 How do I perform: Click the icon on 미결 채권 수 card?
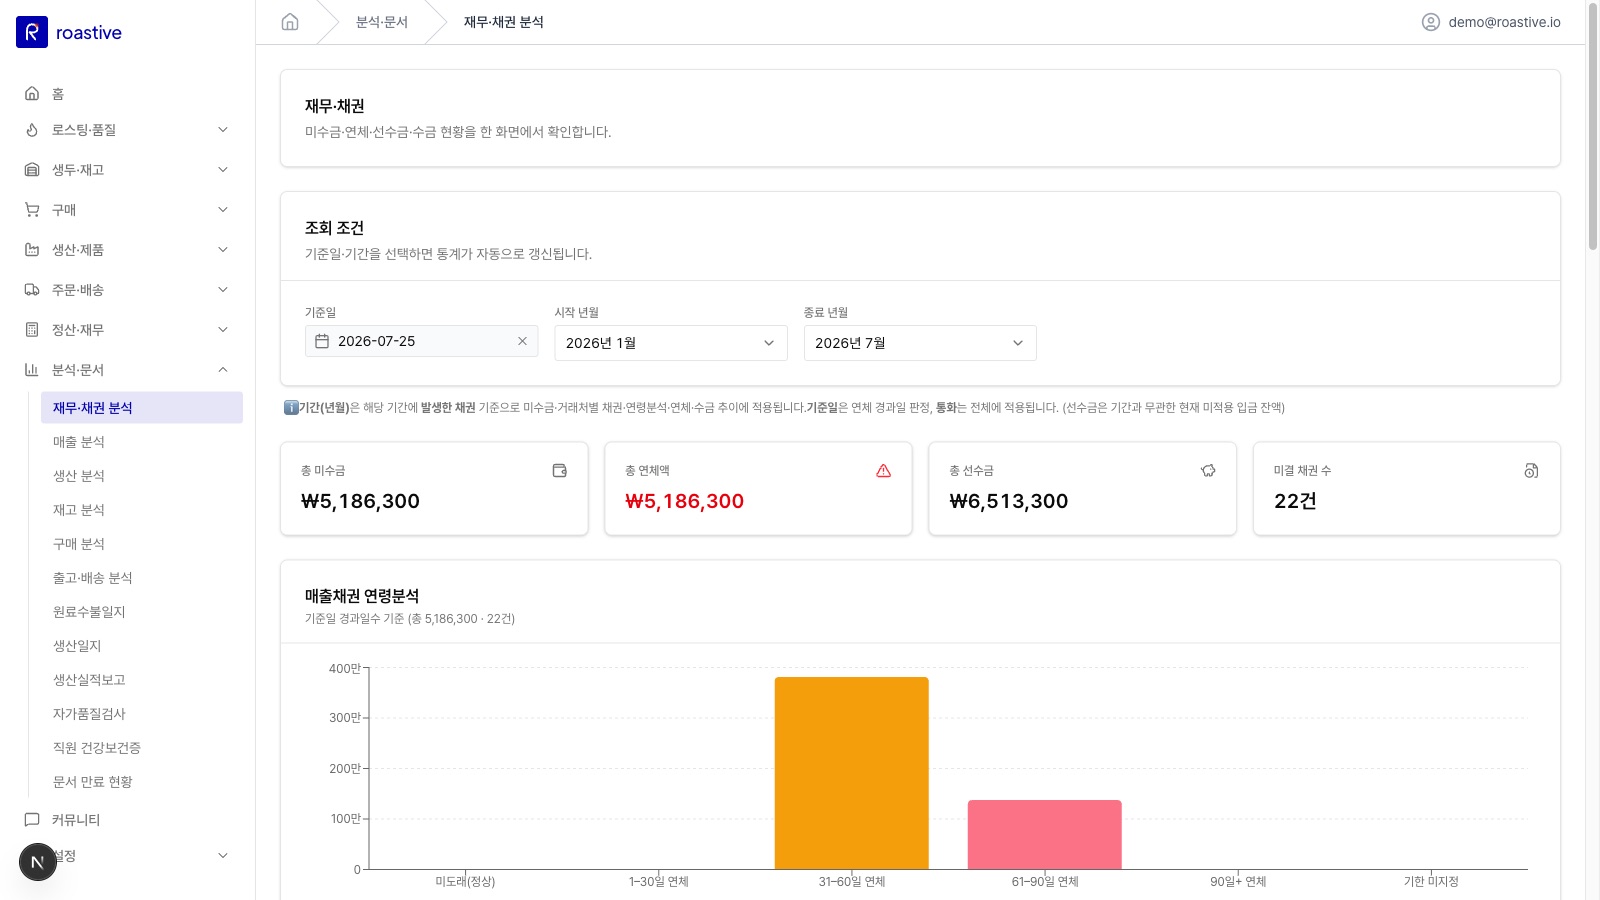1531,471
